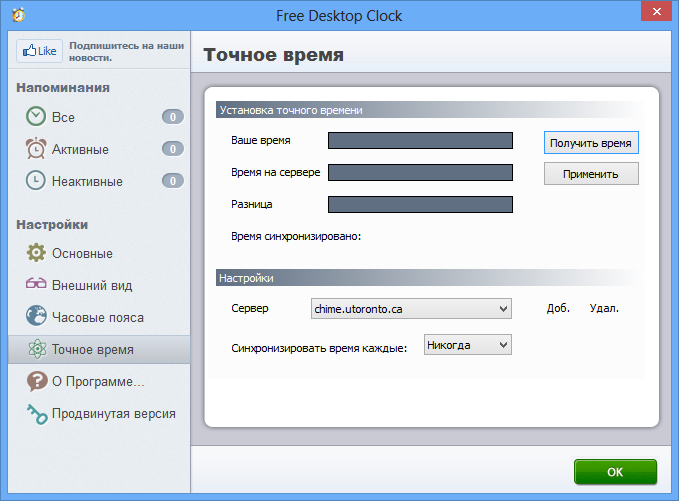Click the thumbs-up Like button

tap(39, 51)
